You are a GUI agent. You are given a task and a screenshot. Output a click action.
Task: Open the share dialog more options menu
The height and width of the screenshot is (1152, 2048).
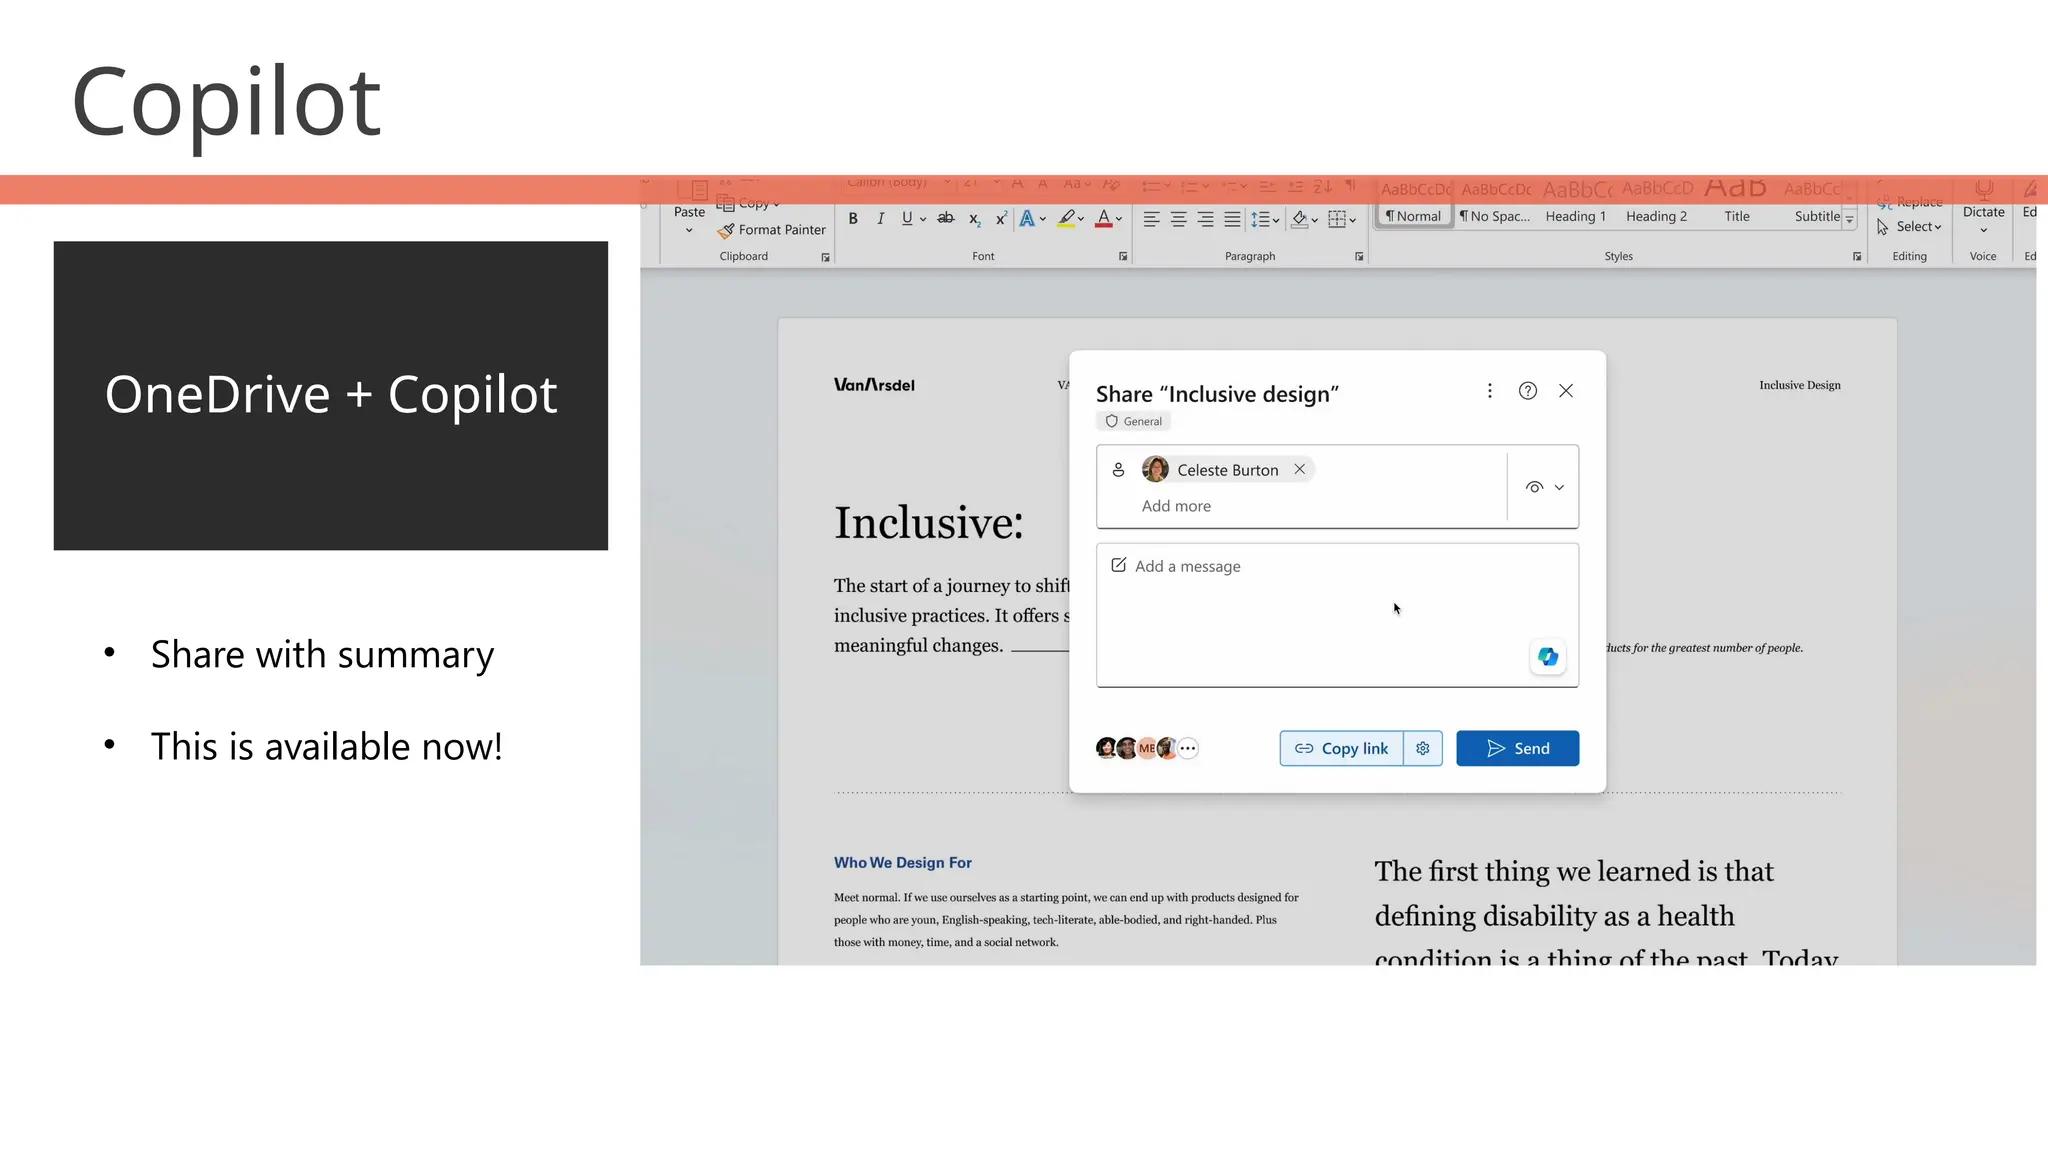pos(1490,391)
